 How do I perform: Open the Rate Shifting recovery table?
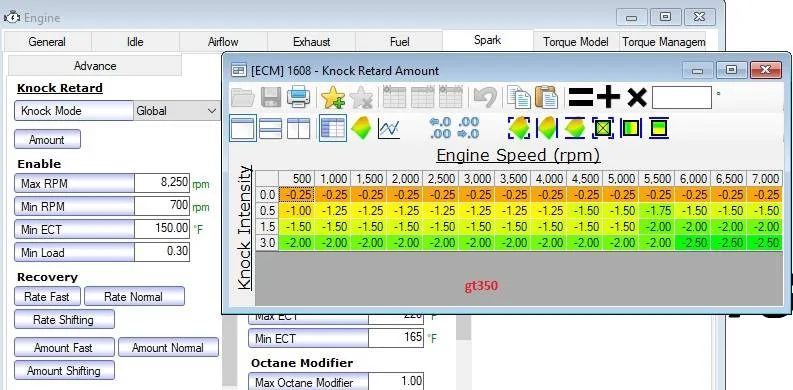point(64,320)
